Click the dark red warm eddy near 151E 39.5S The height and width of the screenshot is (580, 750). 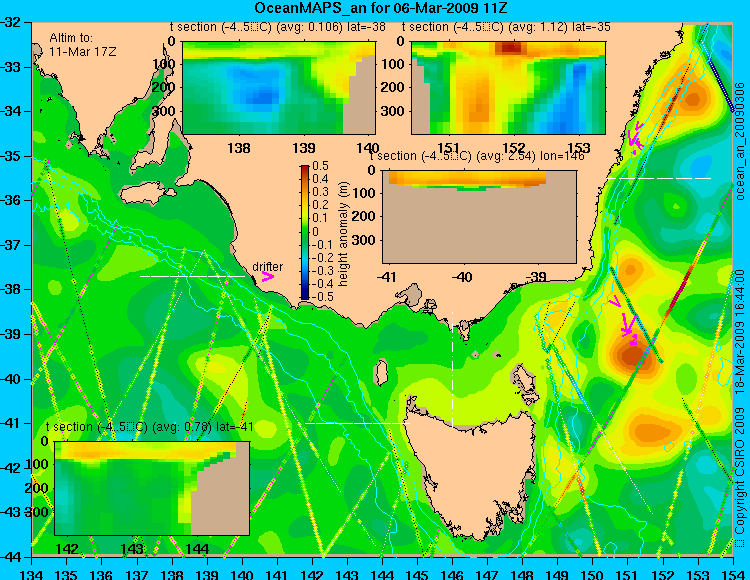click(x=632, y=355)
